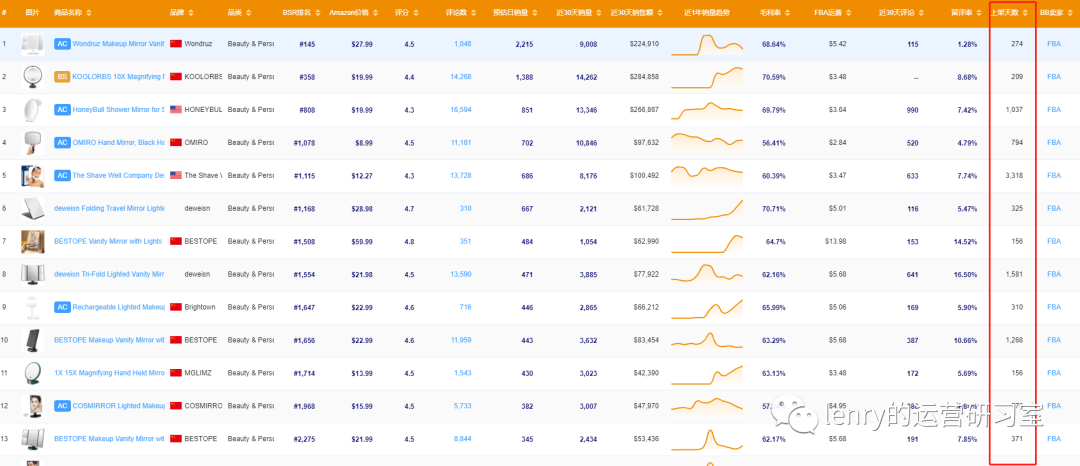This screenshot has height=466, width=1080.
Task: Click the AC badge on the Wondruz row
Action: pos(62,44)
